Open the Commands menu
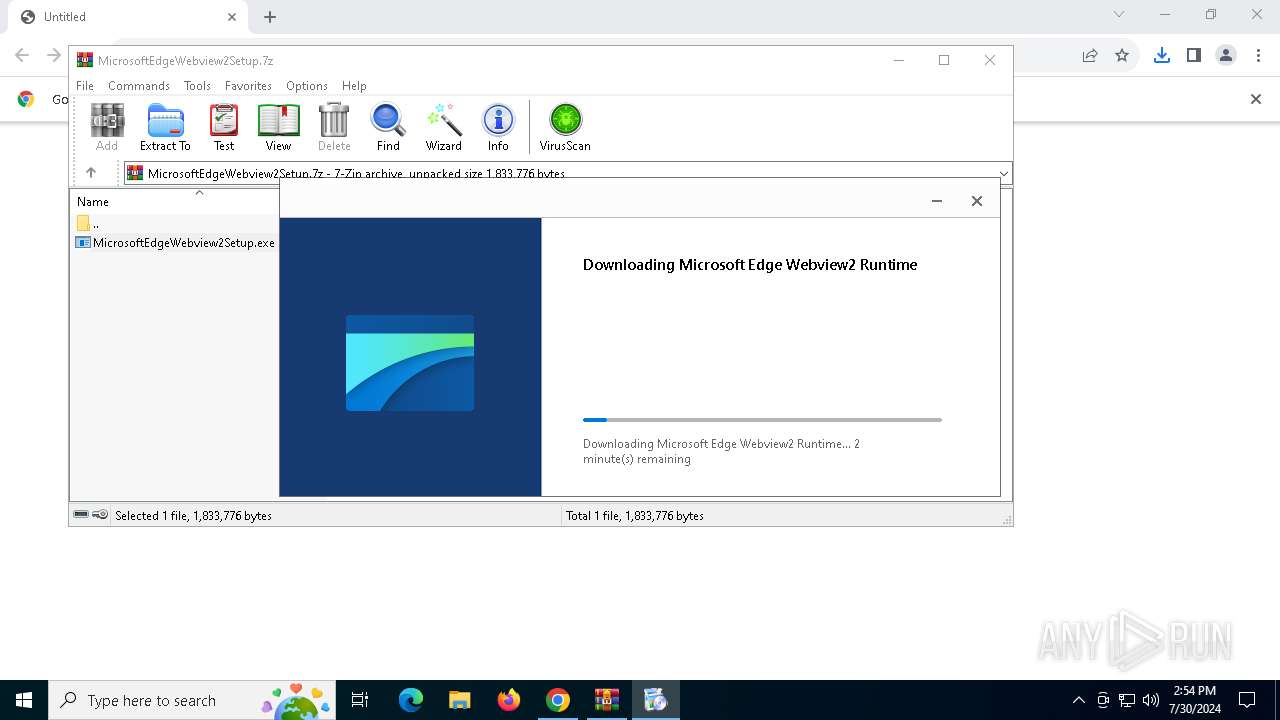1280x720 pixels. pyautogui.click(x=139, y=86)
